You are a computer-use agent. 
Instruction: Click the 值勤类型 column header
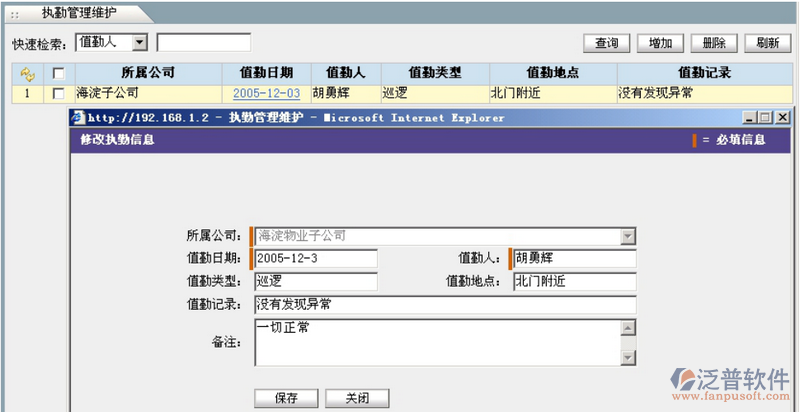(x=435, y=73)
